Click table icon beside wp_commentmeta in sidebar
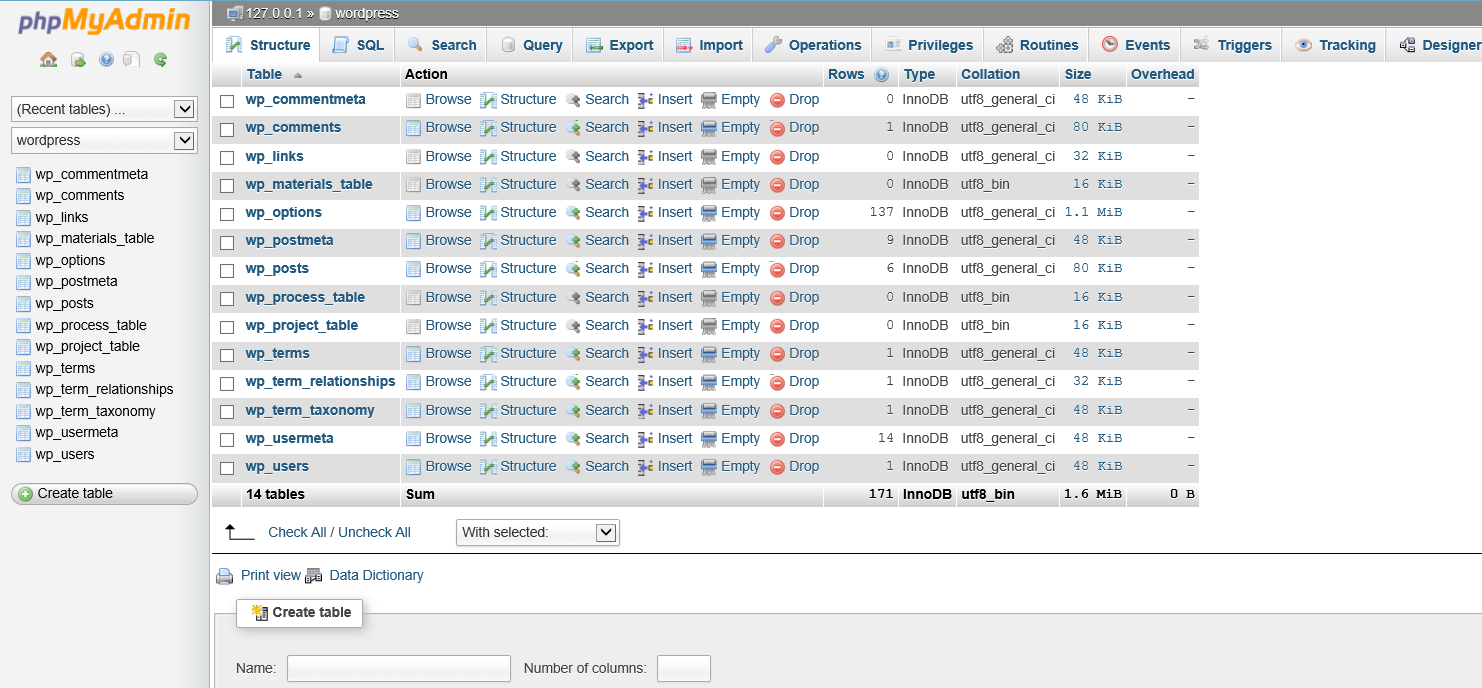This screenshot has width=1482, height=688. (24, 174)
